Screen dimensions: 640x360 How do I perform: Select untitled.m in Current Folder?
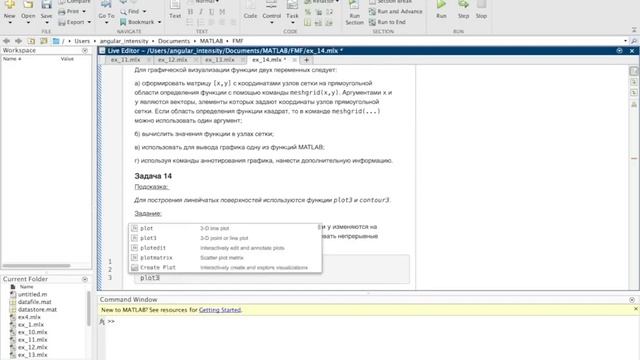(x=33, y=294)
